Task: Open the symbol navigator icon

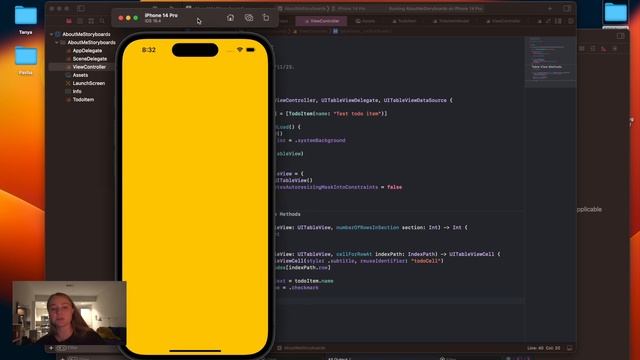Action: 91,21
